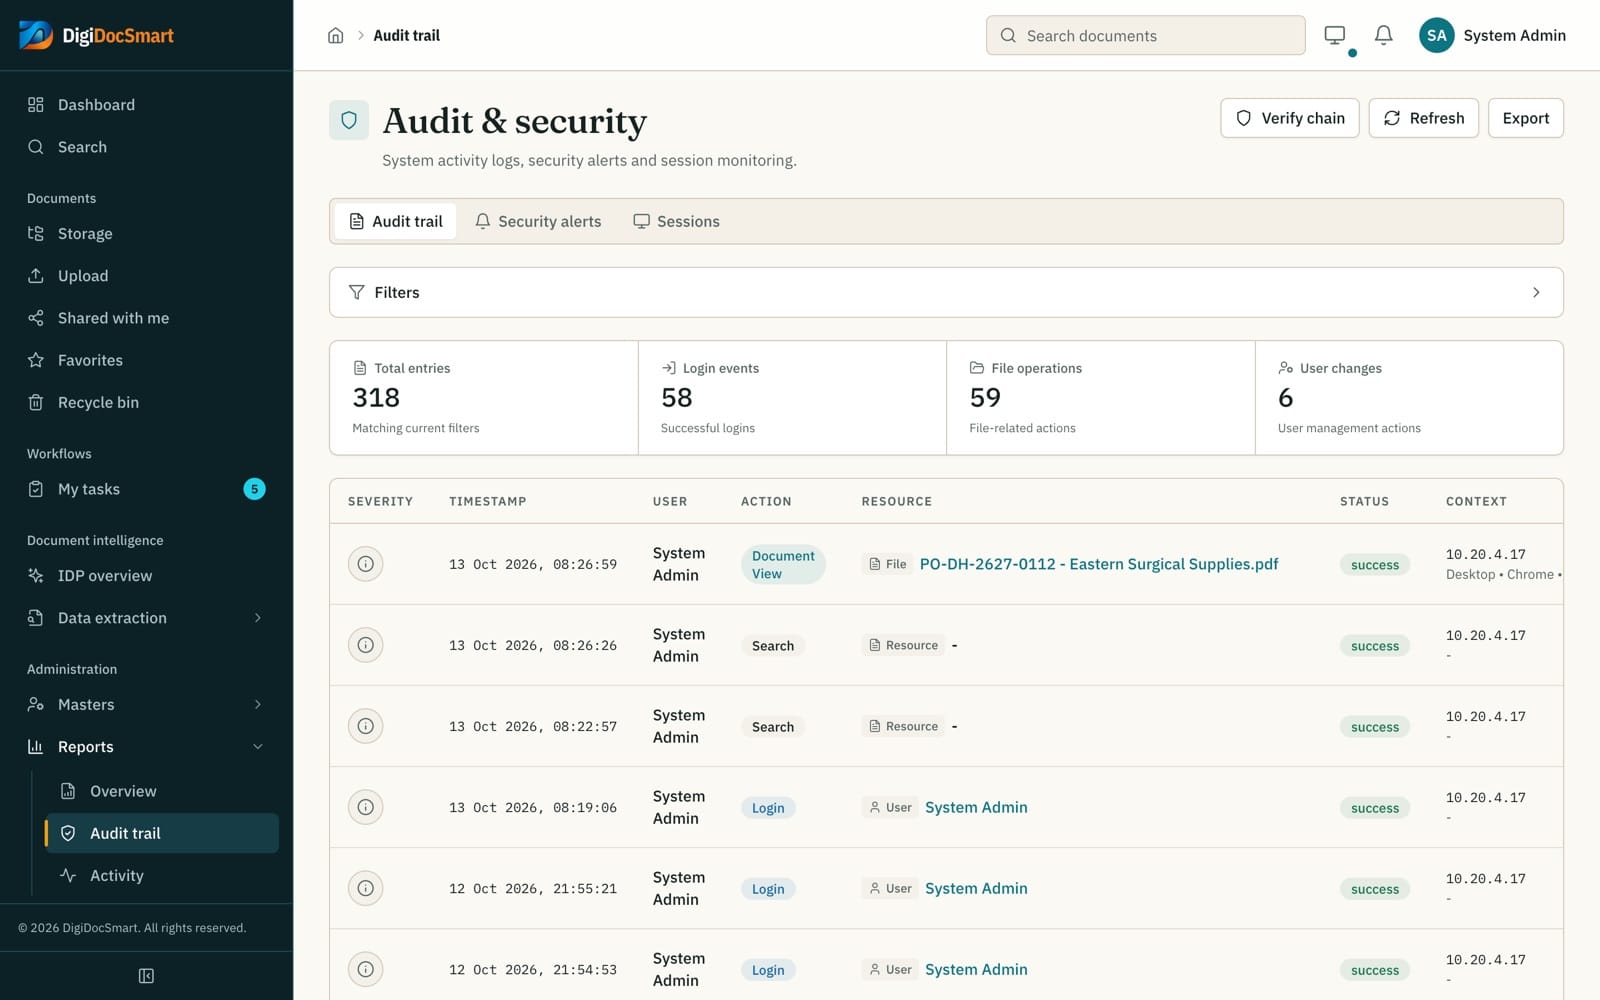Click Search action badge in 08:26:26 row
Viewport: 1600px width, 1000px height.
[x=773, y=646]
